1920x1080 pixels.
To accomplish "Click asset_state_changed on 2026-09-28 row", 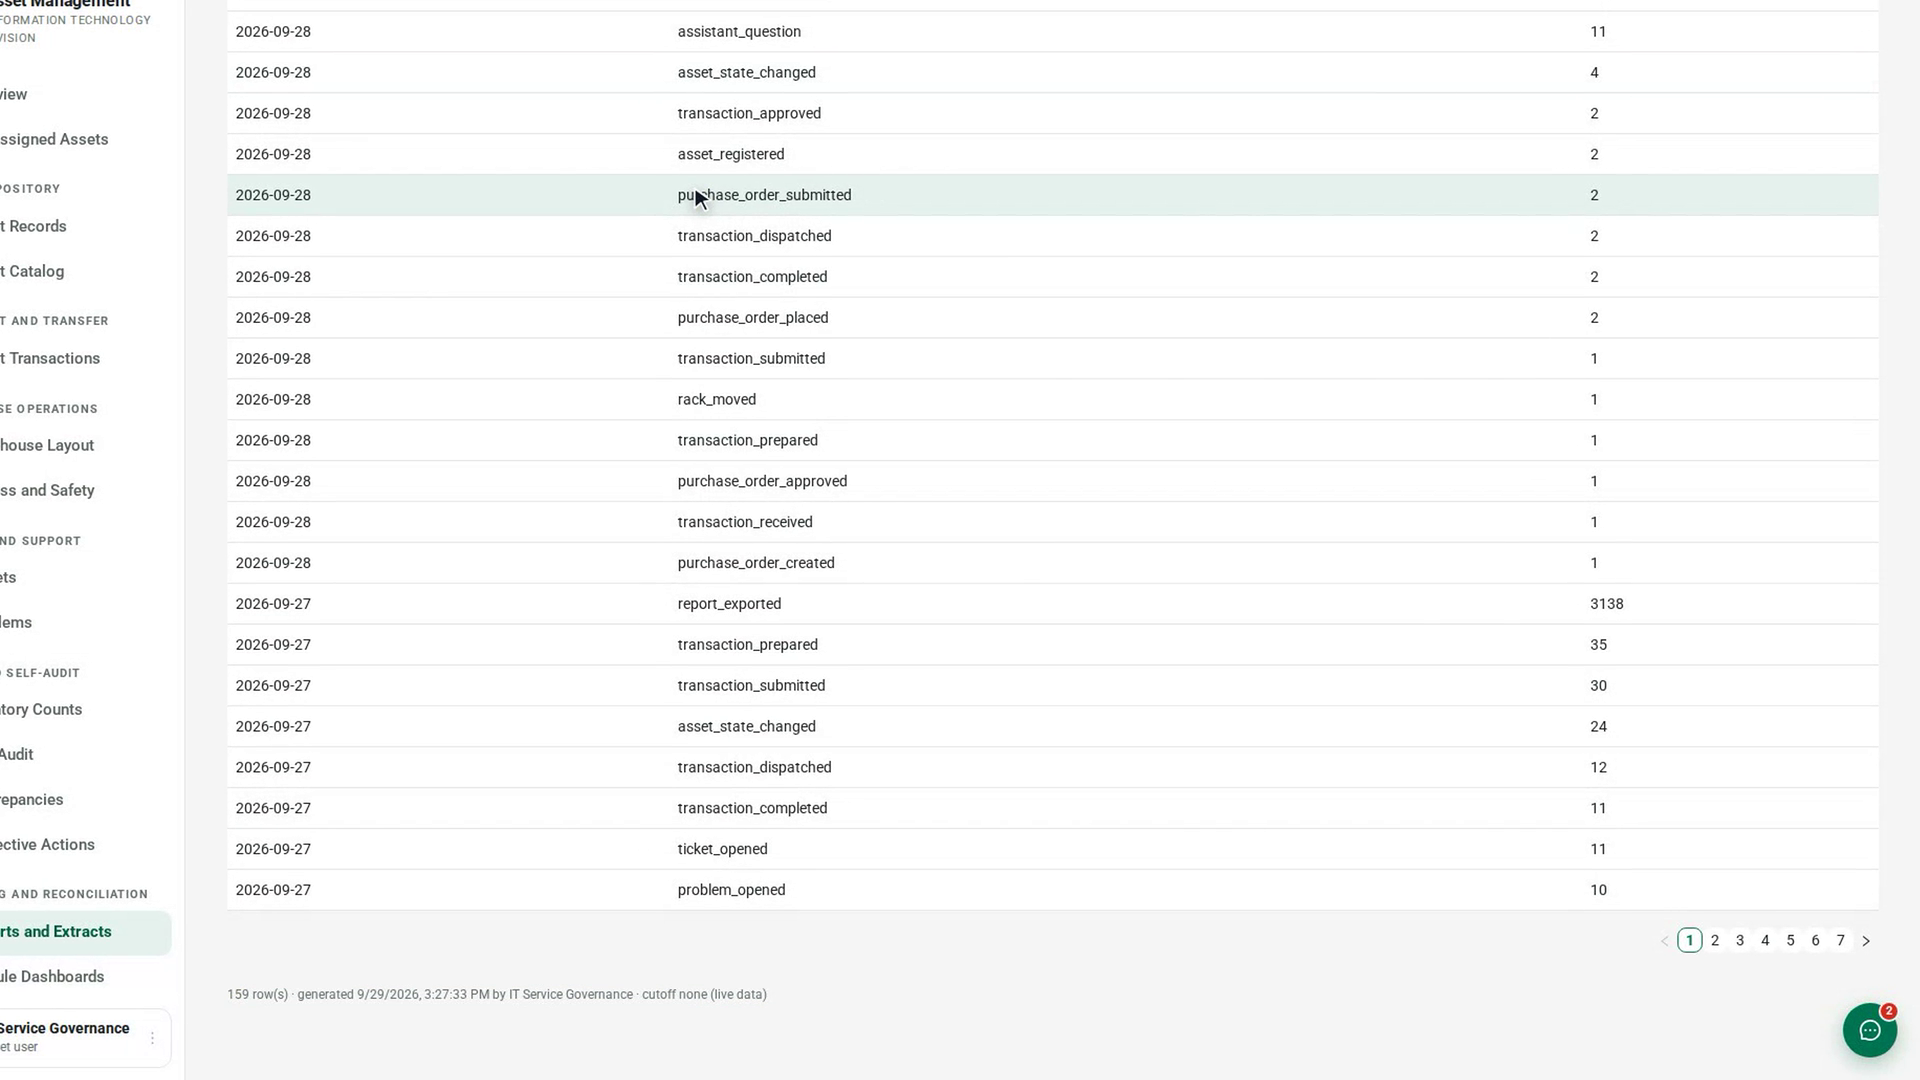I will click(746, 73).
